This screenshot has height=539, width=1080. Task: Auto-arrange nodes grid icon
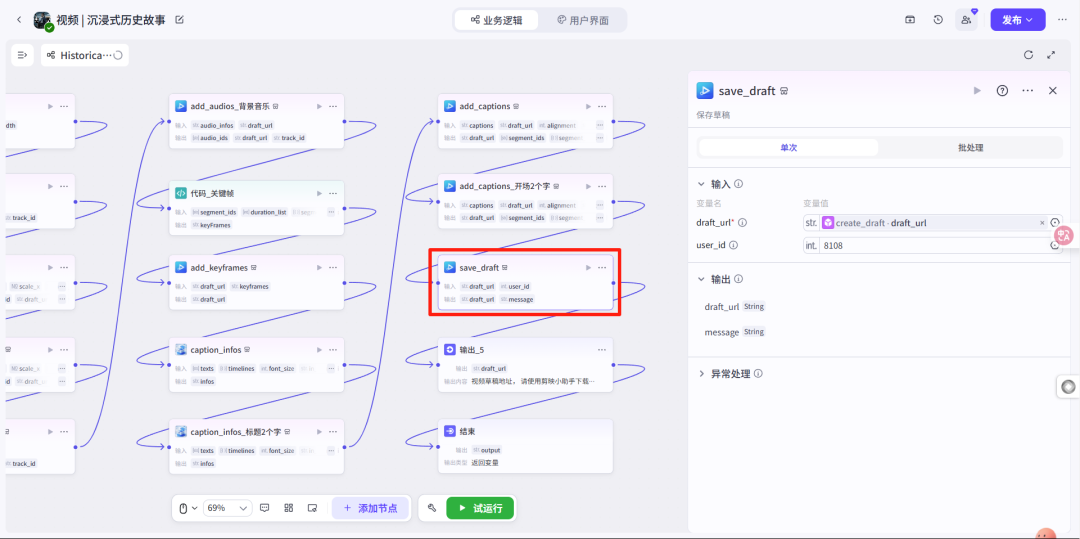point(289,508)
